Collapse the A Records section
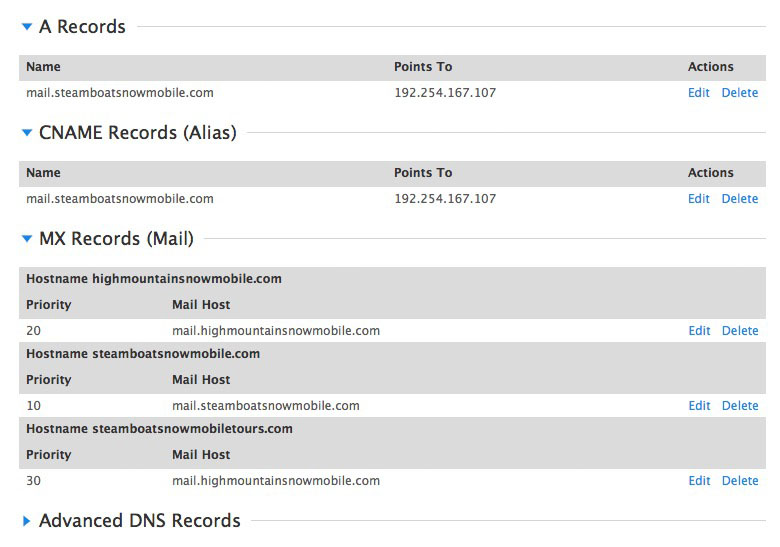 tap(27, 27)
